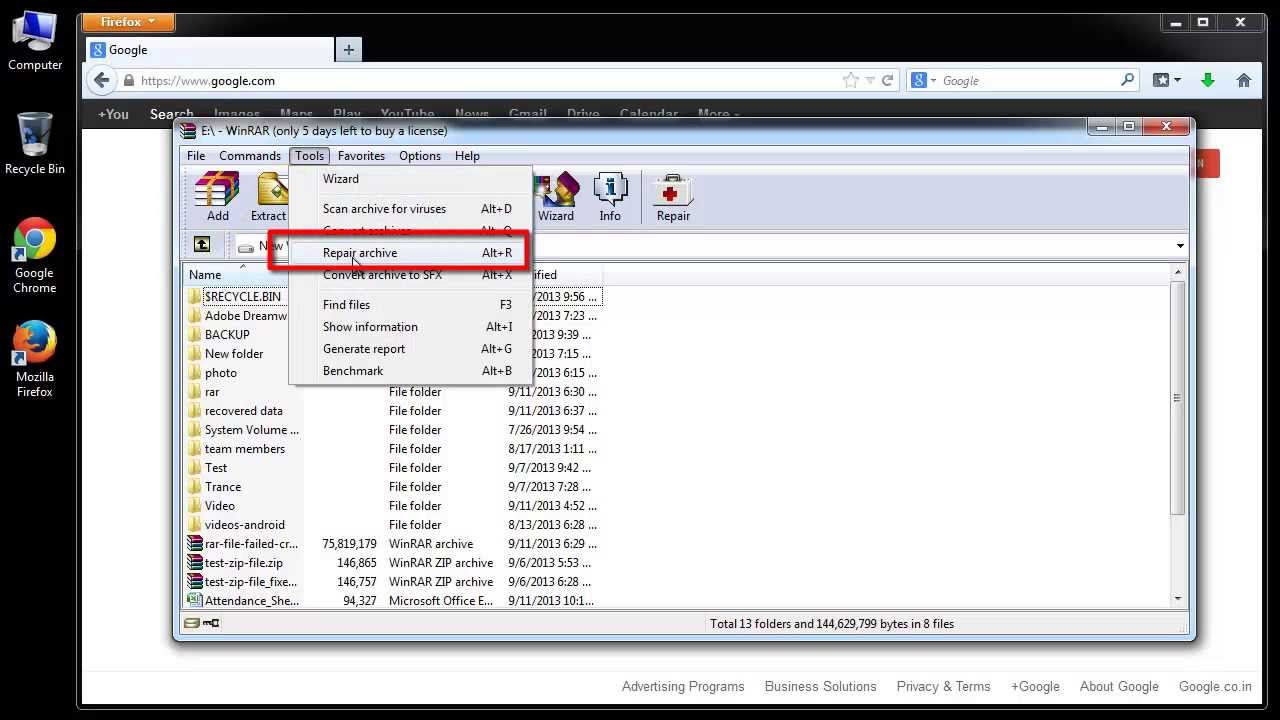Image resolution: width=1280 pixels, height=720 pixels.
Task: Click Firefox home icon
Action: click(x=1244, y=81)
